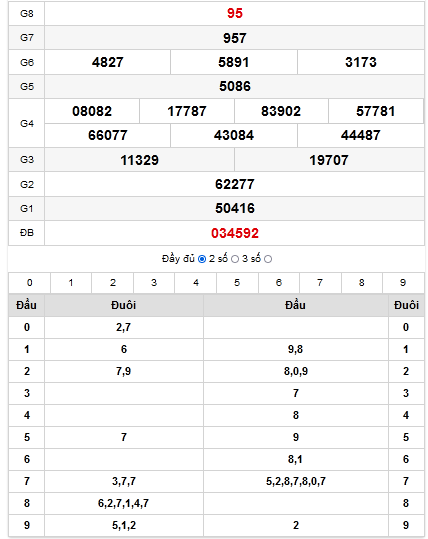Choose digit 6 in the number filter row
428x539 pixels.
[279, 283]
